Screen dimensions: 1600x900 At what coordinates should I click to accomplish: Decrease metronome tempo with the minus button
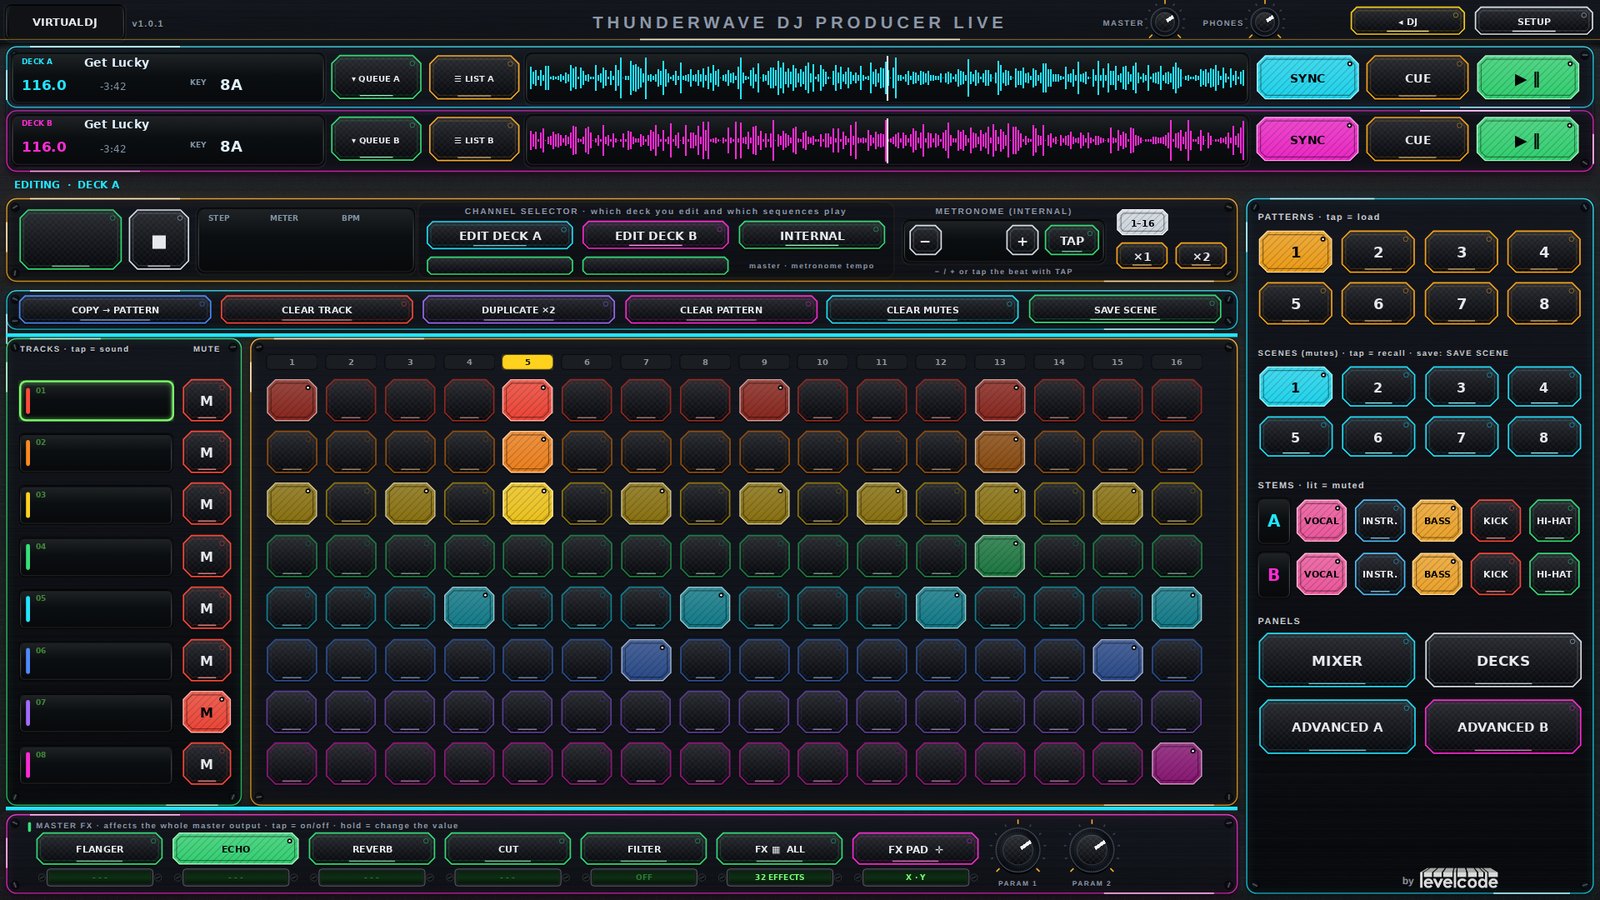(x=925, y=241)
